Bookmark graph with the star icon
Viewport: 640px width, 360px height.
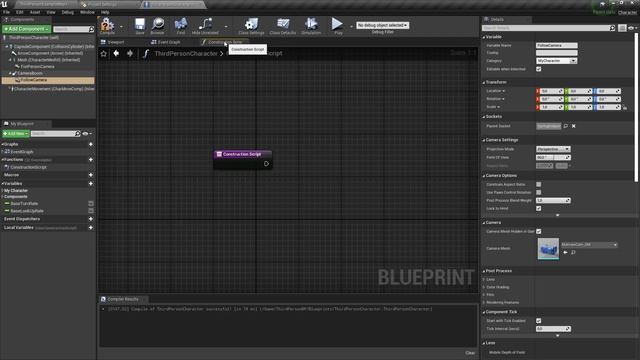click(x=104, y=53)
